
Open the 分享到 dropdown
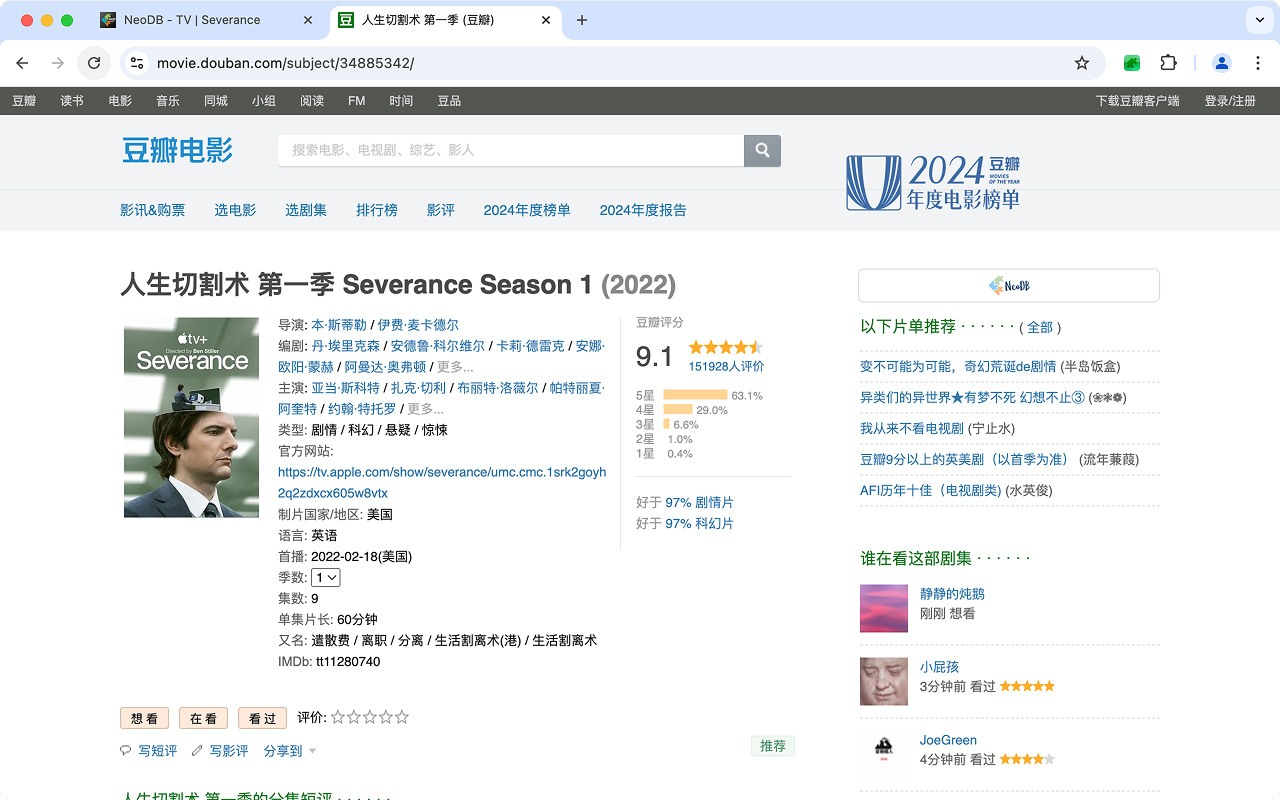(x=290, y=751)
